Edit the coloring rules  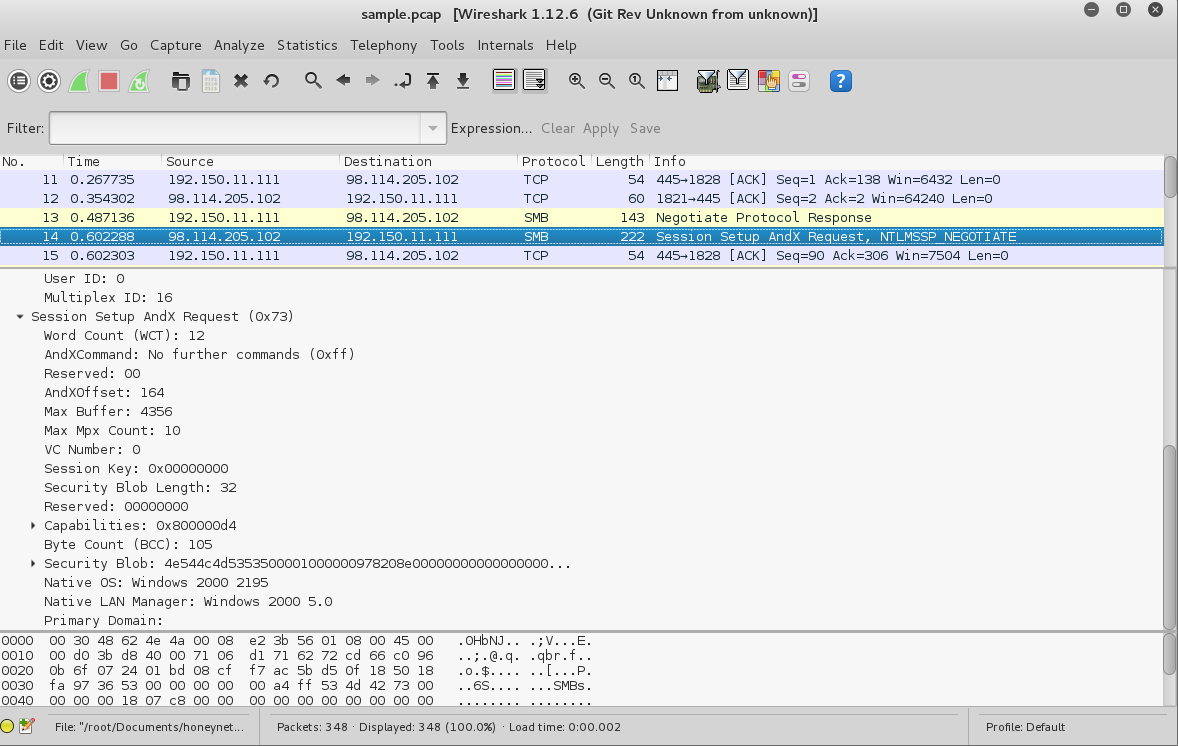pyautogui.click(x=768, y=81)
